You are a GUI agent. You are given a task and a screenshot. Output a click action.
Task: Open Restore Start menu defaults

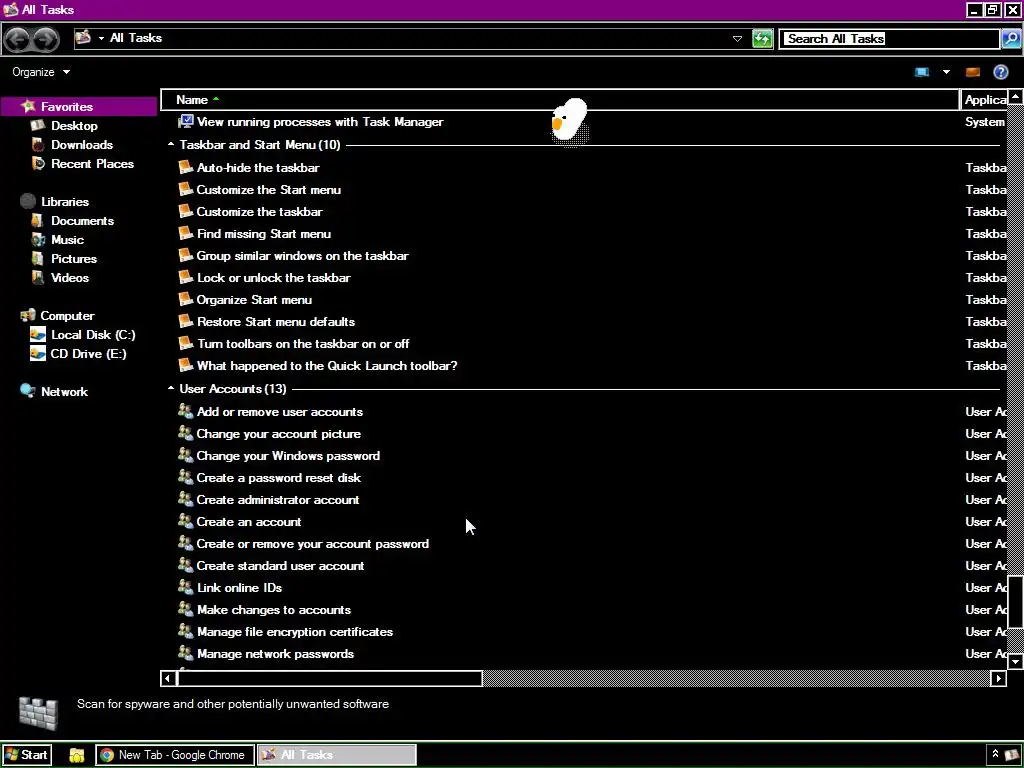click(x=276, y=321)
